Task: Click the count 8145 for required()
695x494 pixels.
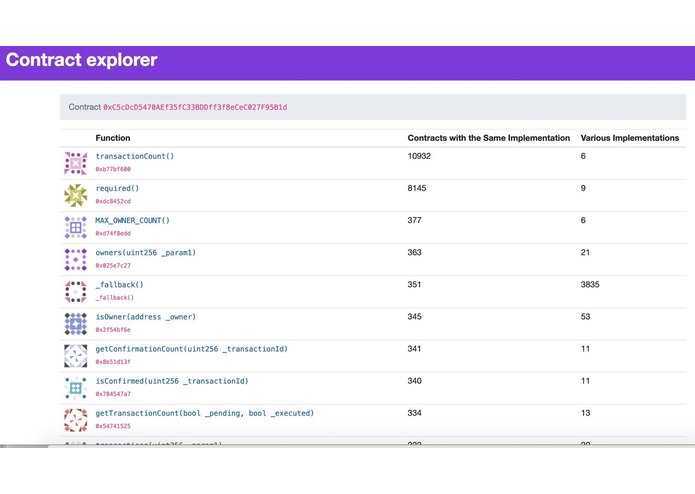Action: (417, 188)
